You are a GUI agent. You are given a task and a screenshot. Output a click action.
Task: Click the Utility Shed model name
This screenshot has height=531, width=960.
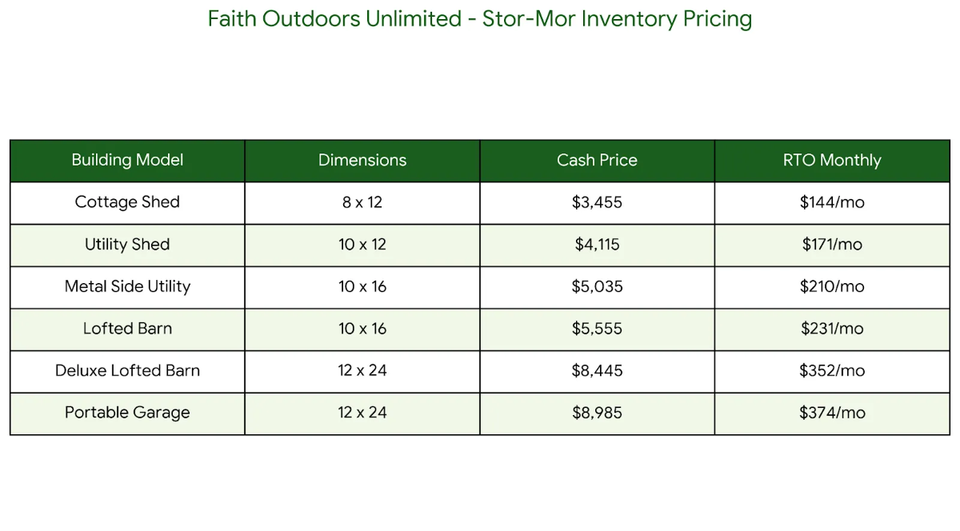[x=127, y=244]
